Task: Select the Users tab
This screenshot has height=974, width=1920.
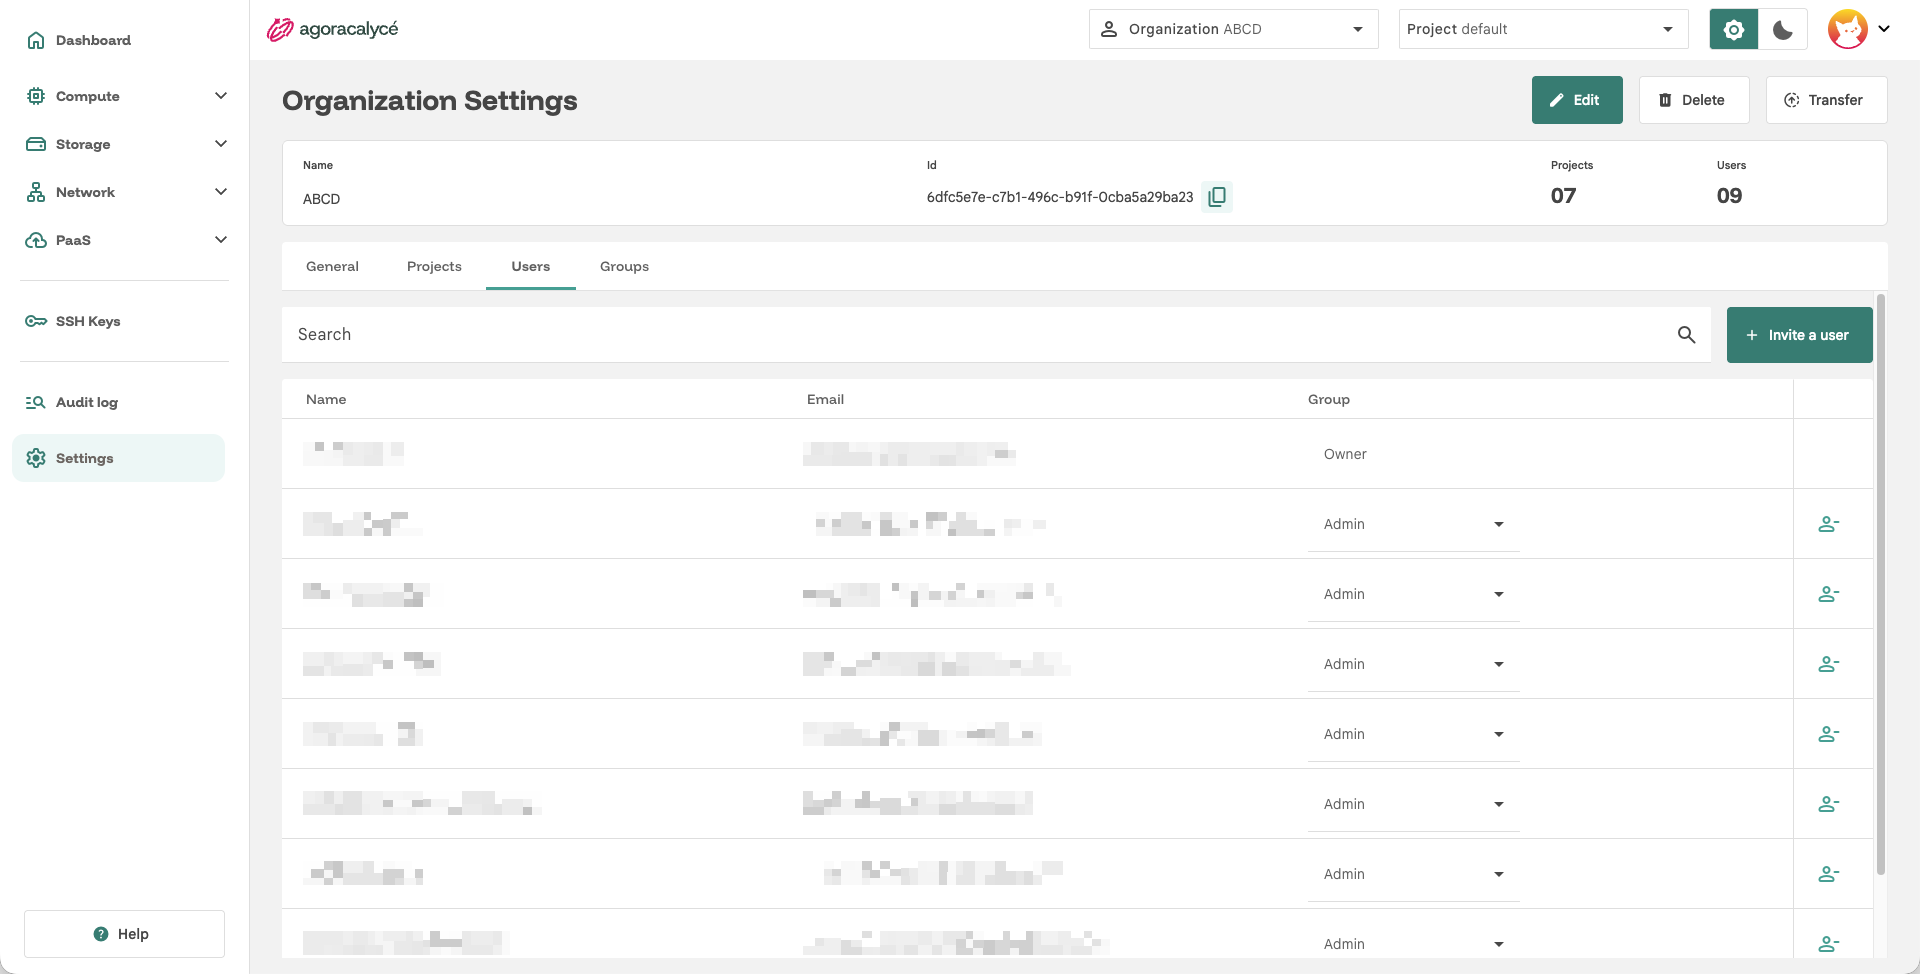Action: [x=530, y=266]
